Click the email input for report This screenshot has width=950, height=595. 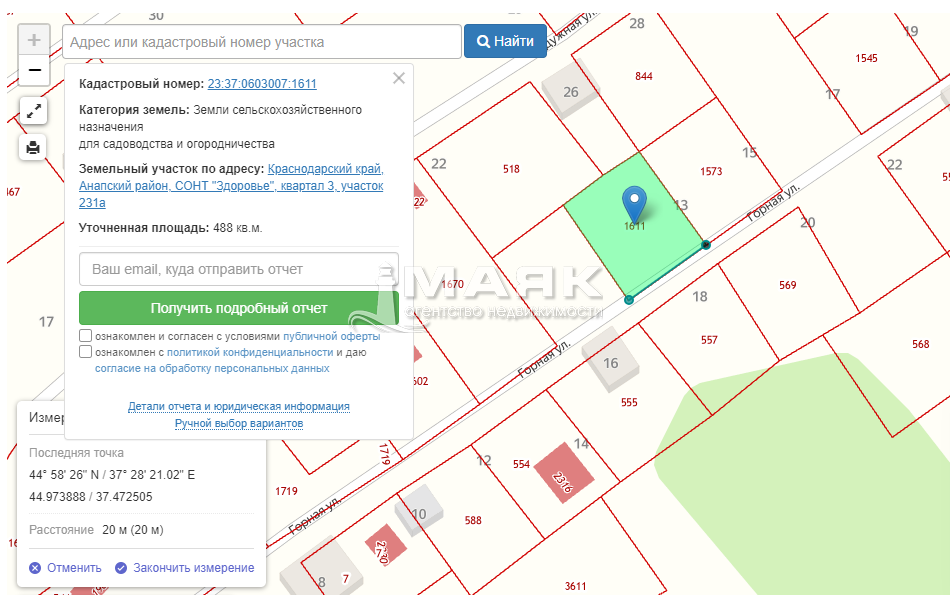(238, 269)
